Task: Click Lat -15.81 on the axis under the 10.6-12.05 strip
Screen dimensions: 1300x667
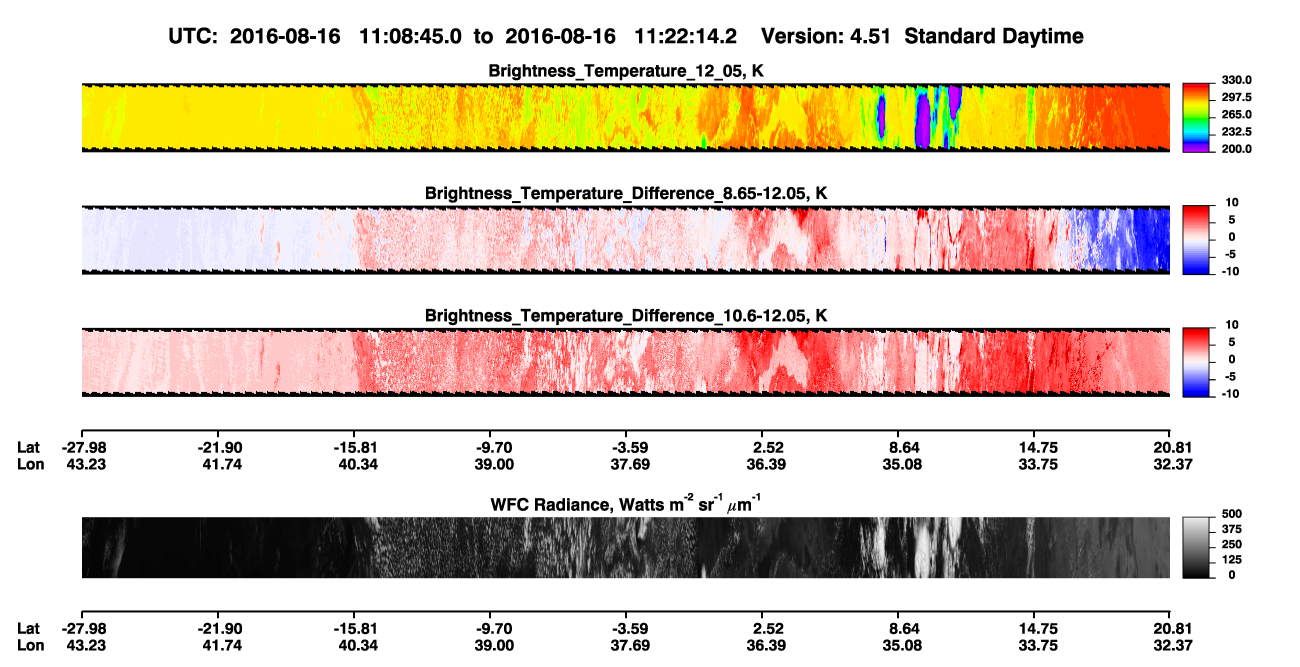Action: click(x=354, y=448)
